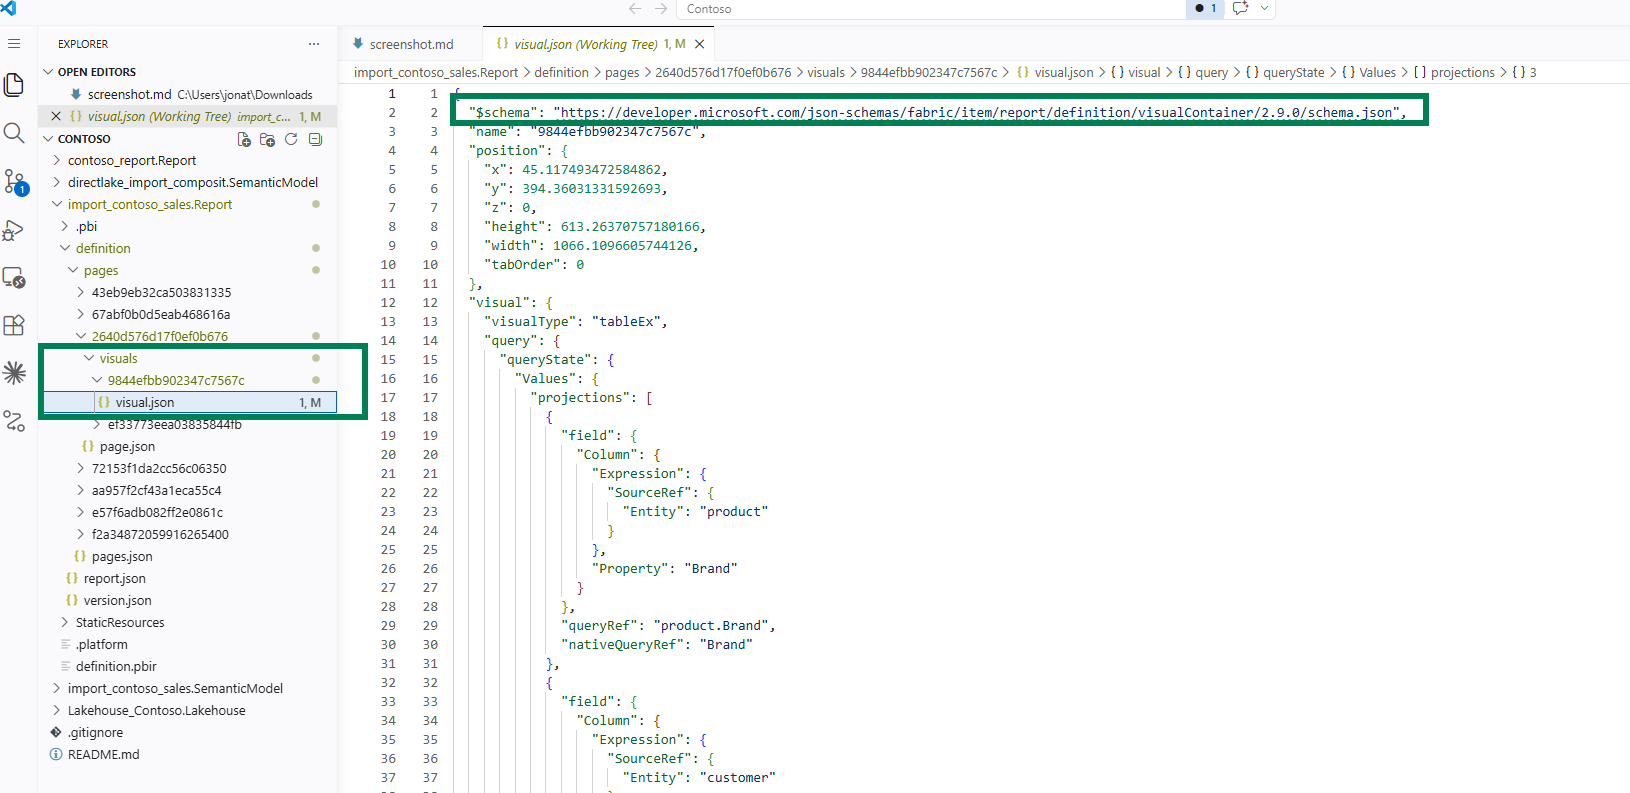This screenshot has width=1630, height=793.
Task: Collapse the CONTOSO section header
Action: click(49, 139)
